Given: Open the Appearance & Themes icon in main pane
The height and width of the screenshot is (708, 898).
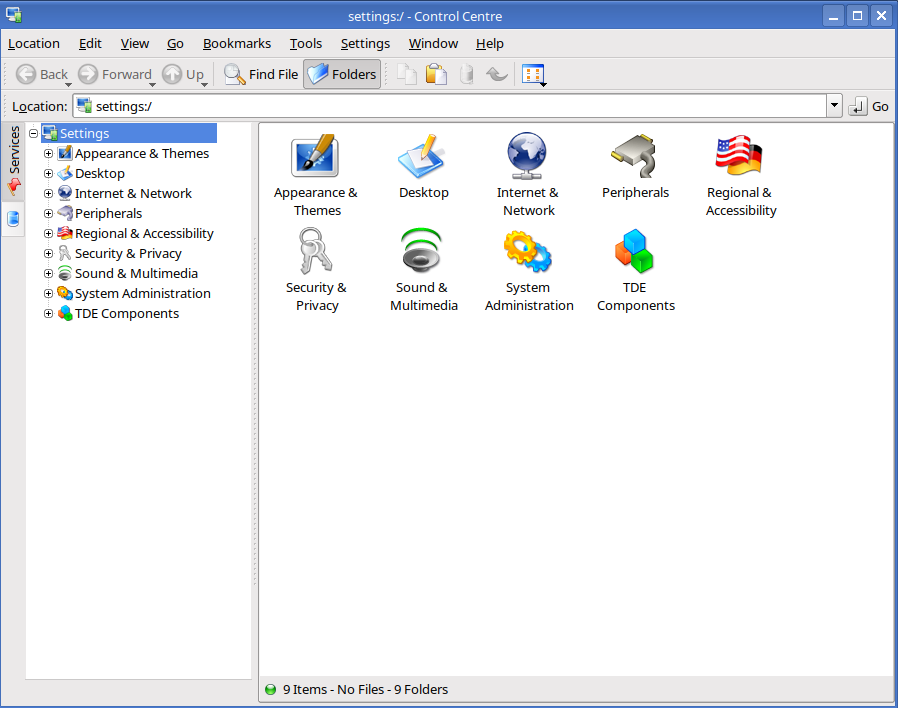Looking at the screenshot, I should pyautogui.click(x=315, y=157).
